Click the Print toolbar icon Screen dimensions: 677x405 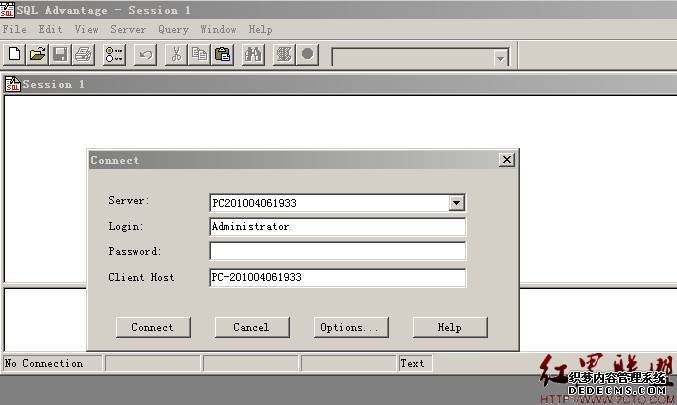tap(83, 55)
